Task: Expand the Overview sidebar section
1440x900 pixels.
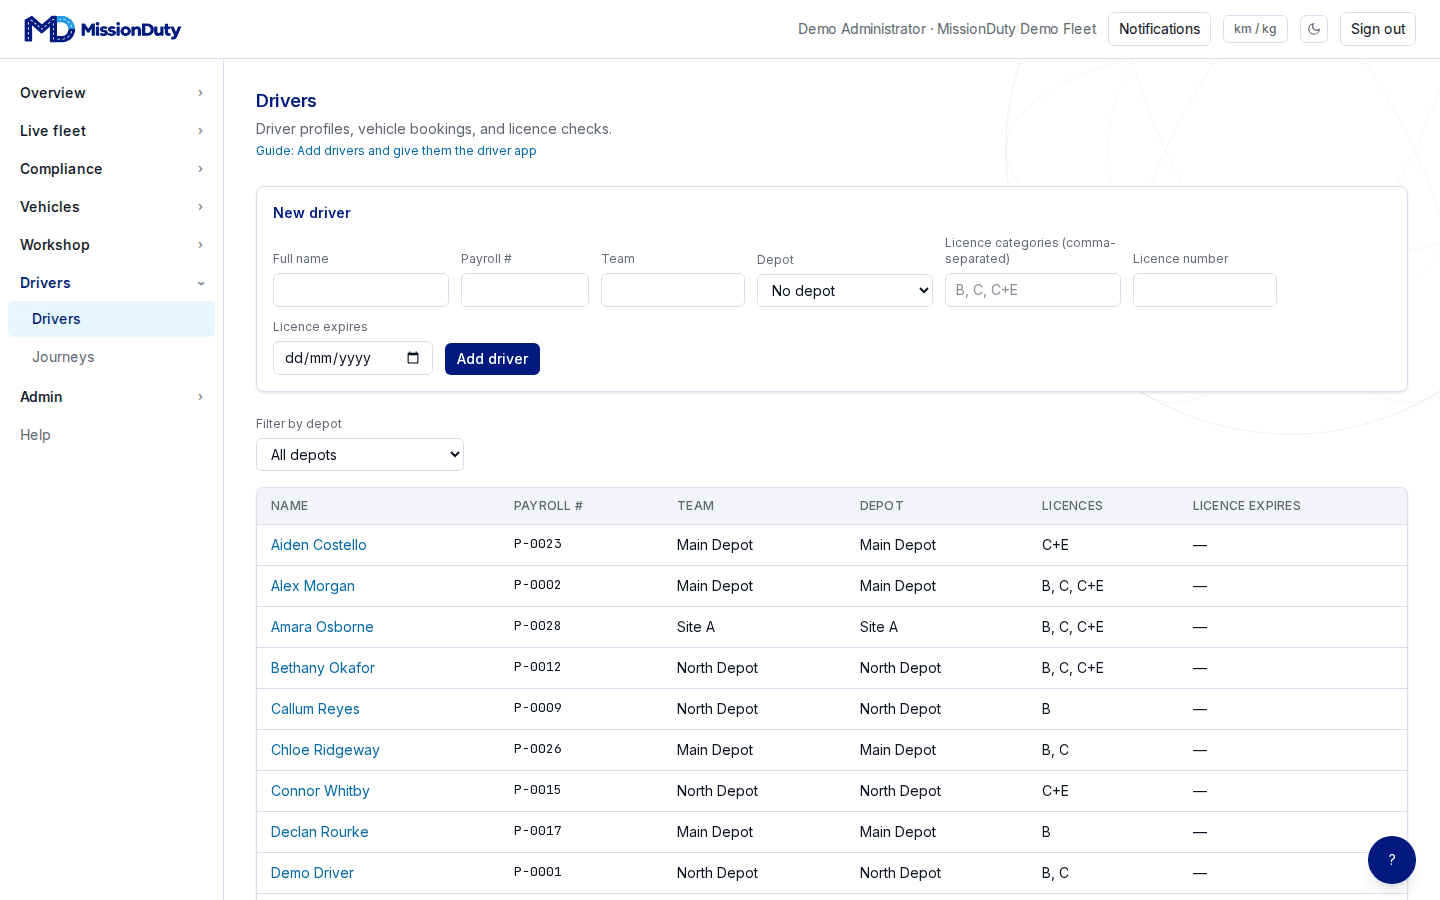Action: (112, 93)
